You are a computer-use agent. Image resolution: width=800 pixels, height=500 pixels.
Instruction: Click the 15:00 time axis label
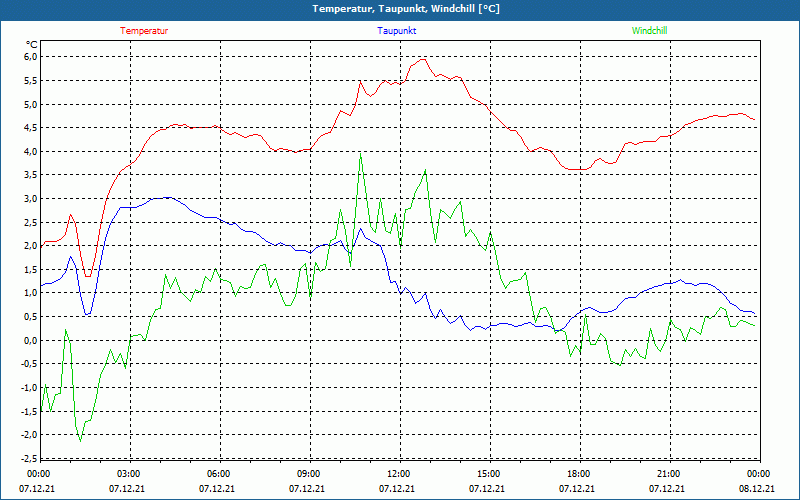(489, 474)
